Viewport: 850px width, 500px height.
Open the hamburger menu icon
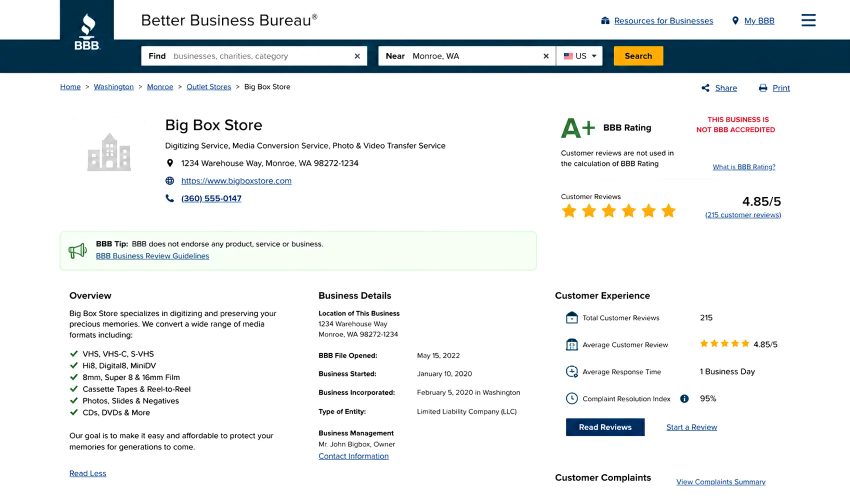(x=808, y=20)
